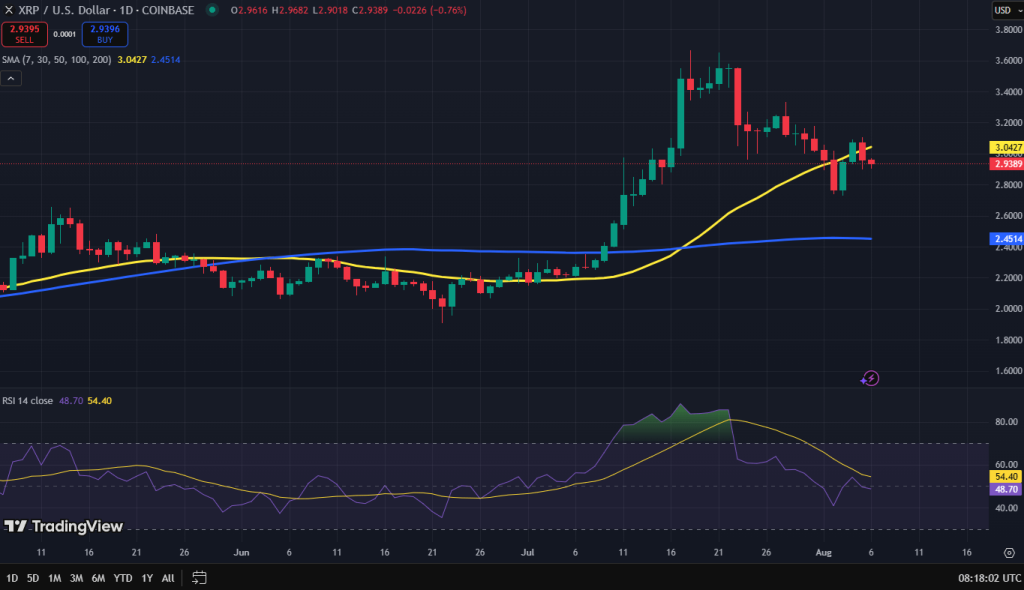Click the X icon next to the symbol name
The width and height of the screenshot is (1024, 590).
click(11, 8)
